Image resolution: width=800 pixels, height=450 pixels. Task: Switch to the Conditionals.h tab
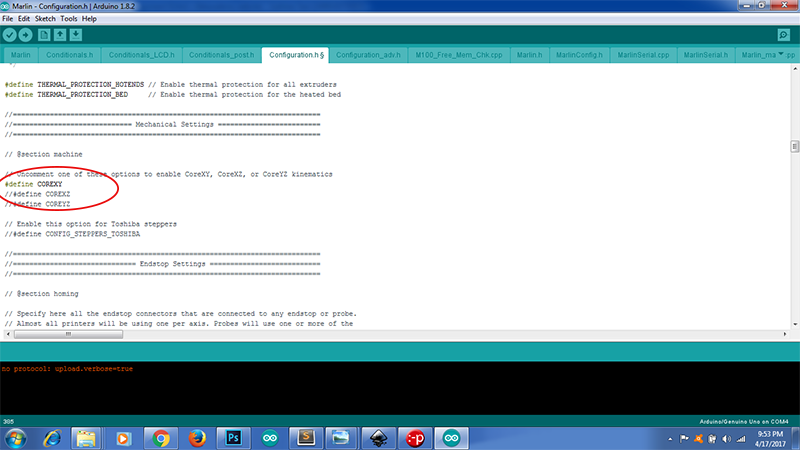tap(69, 55)
